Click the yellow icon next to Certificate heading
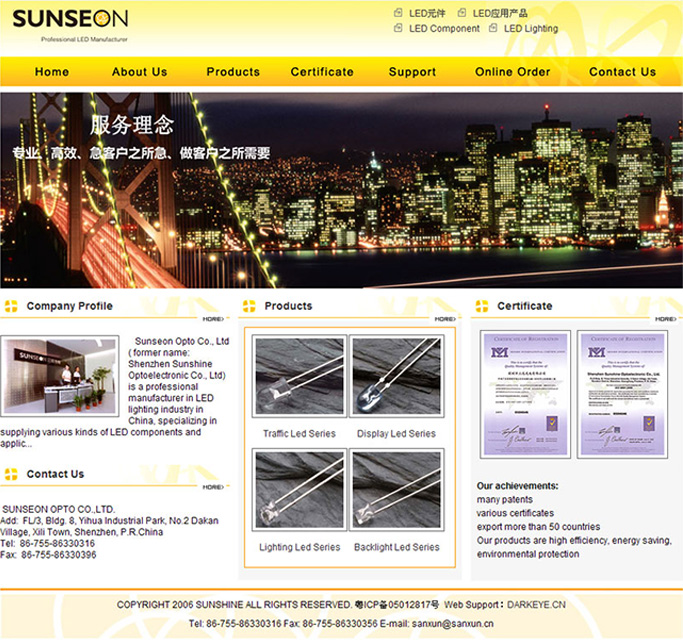 (x=481, y=306)
